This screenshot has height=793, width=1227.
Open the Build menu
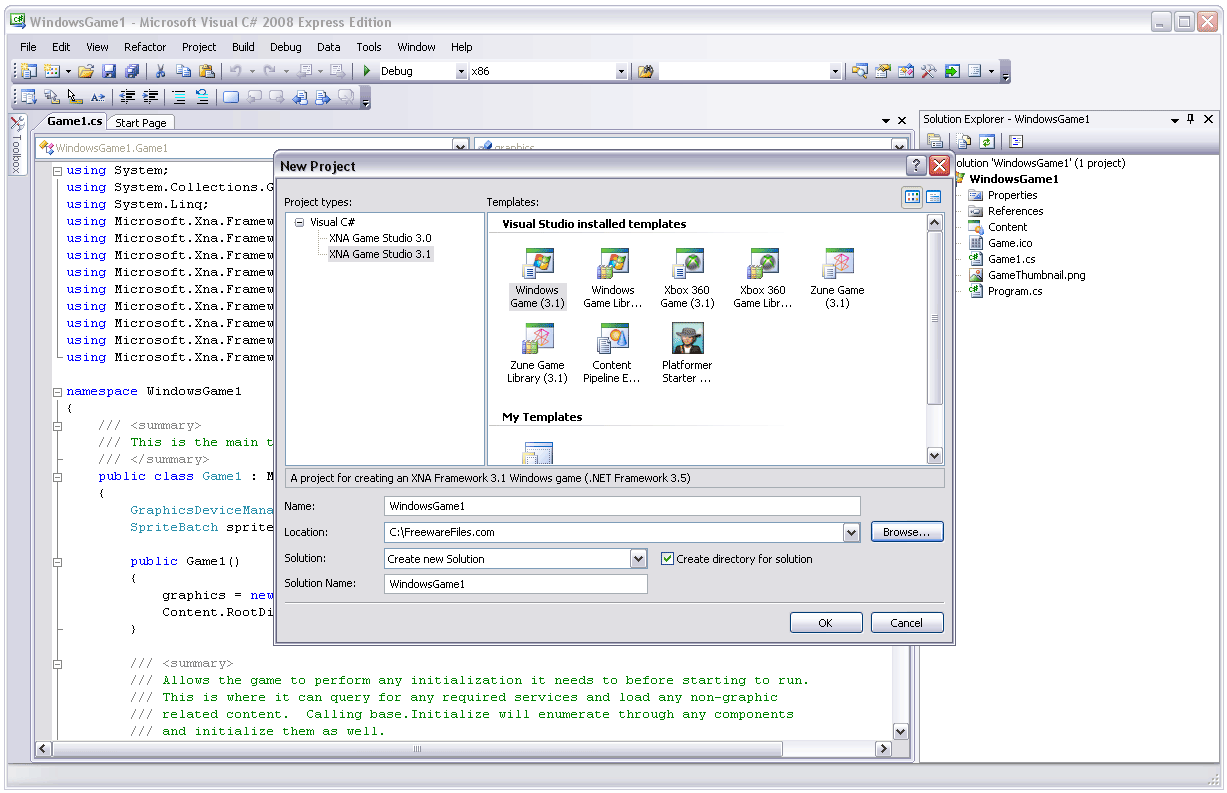tap(243, 47)
